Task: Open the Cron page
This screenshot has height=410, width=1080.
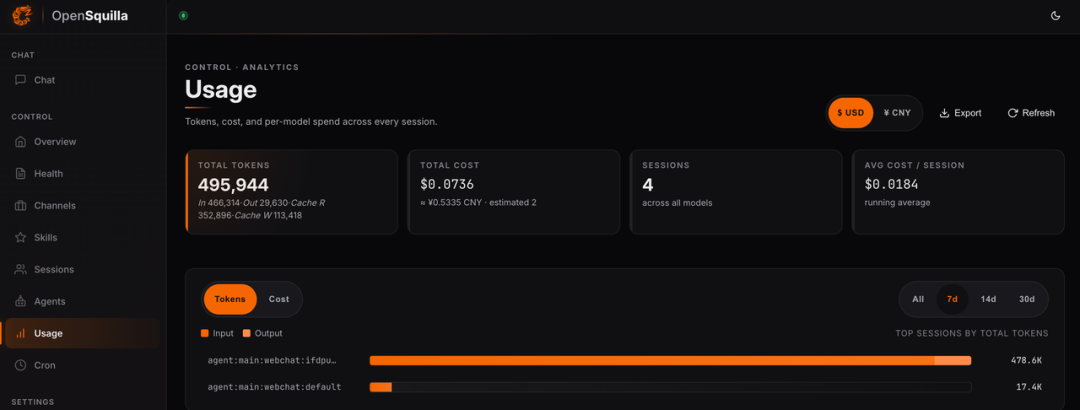Action: point(83,365)
